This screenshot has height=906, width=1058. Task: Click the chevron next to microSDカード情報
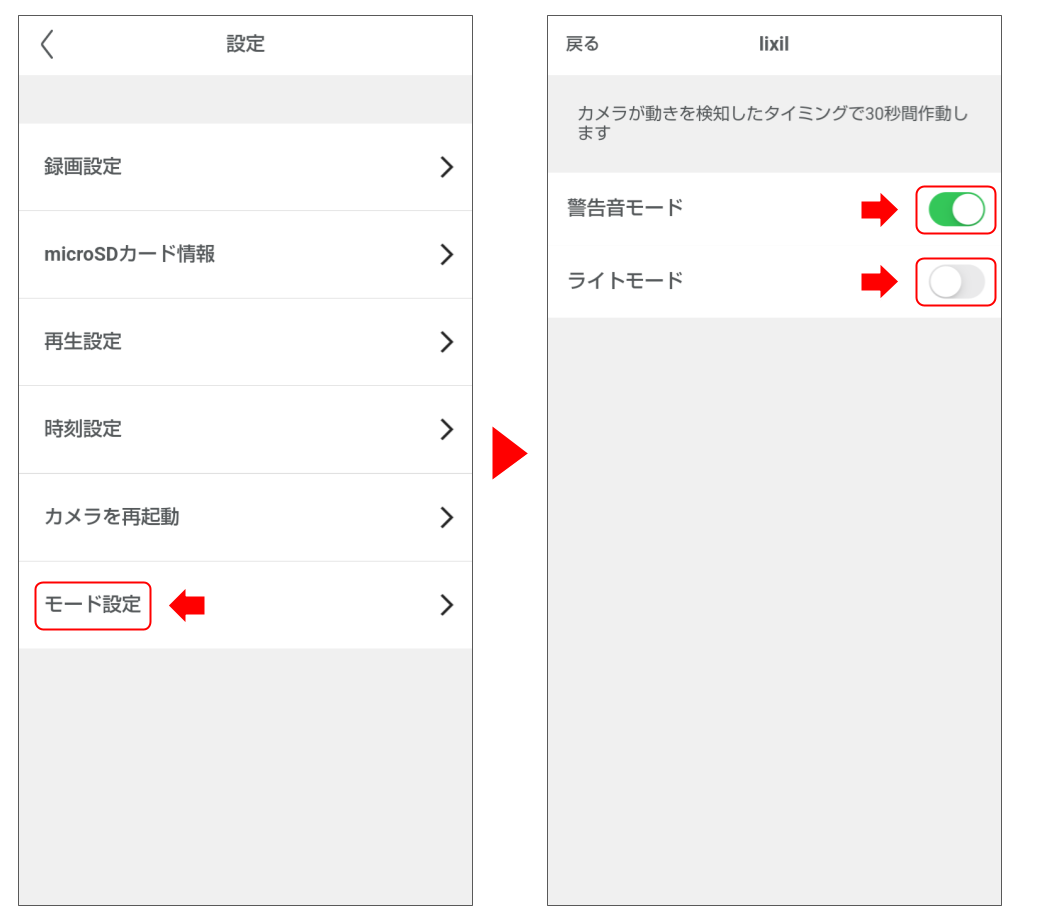coord(446,254)
